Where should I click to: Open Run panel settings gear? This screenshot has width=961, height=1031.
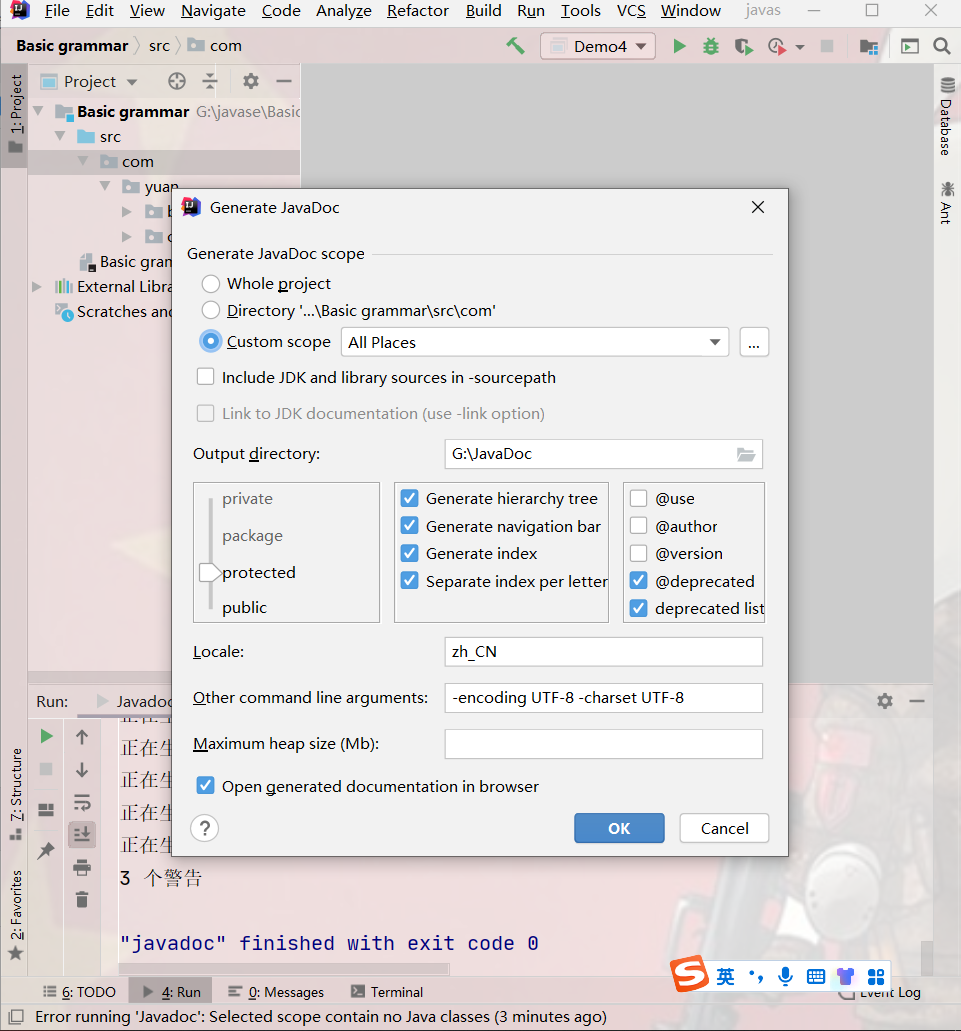pos(885,701)
